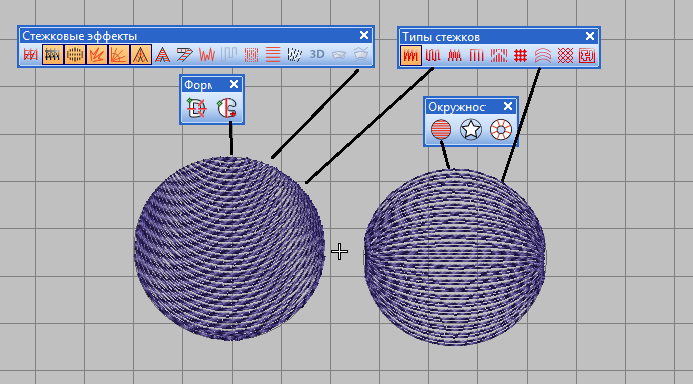Click the 3D stitch effect button
693x384 pixels.
pyautogui.click(x=317, y=54)
